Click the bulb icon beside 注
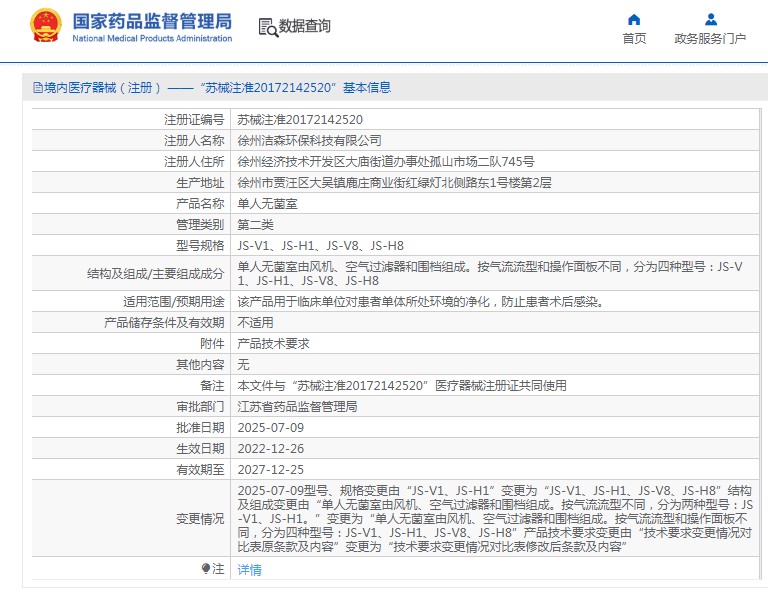768x601 pixels. point(206,569)
